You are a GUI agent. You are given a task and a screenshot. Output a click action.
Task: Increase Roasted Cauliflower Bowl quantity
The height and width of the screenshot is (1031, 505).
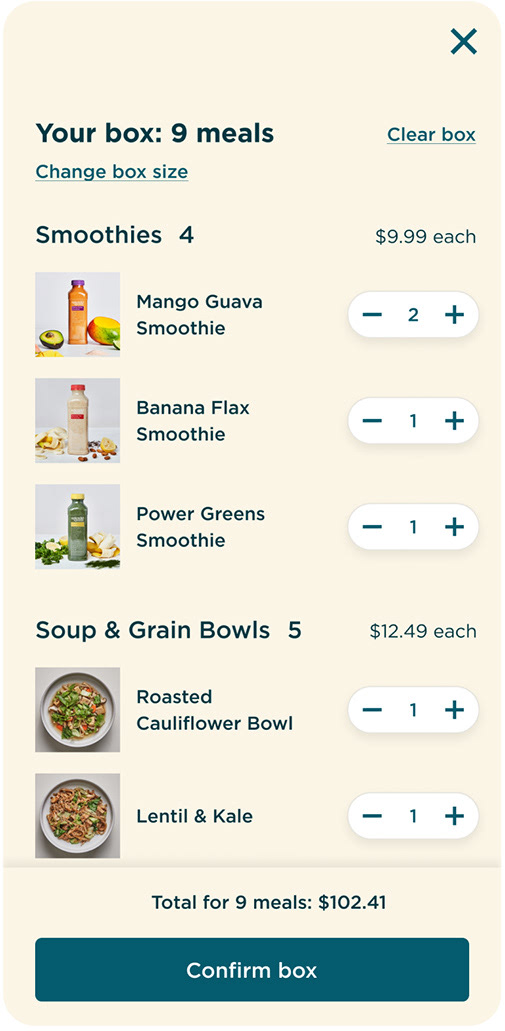tap(454, 710)
